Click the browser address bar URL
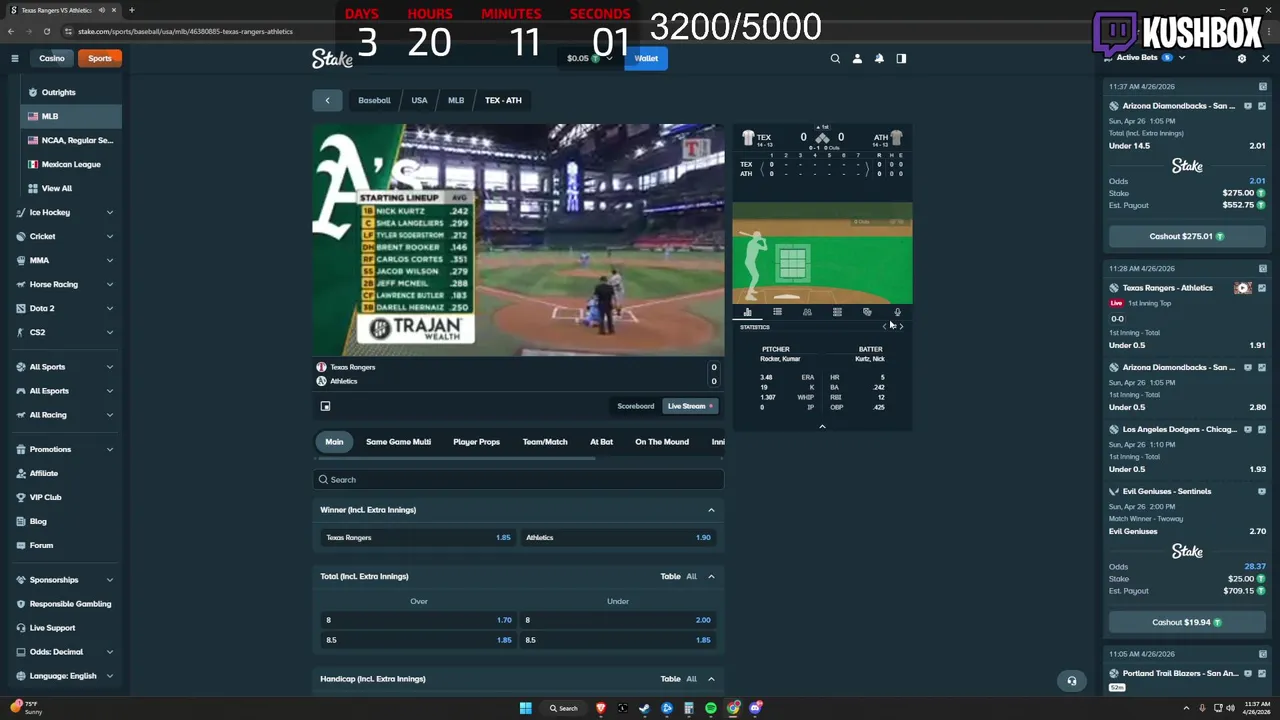The width and height of the screenshot is (1280, 720). click(x=185, y=31)
